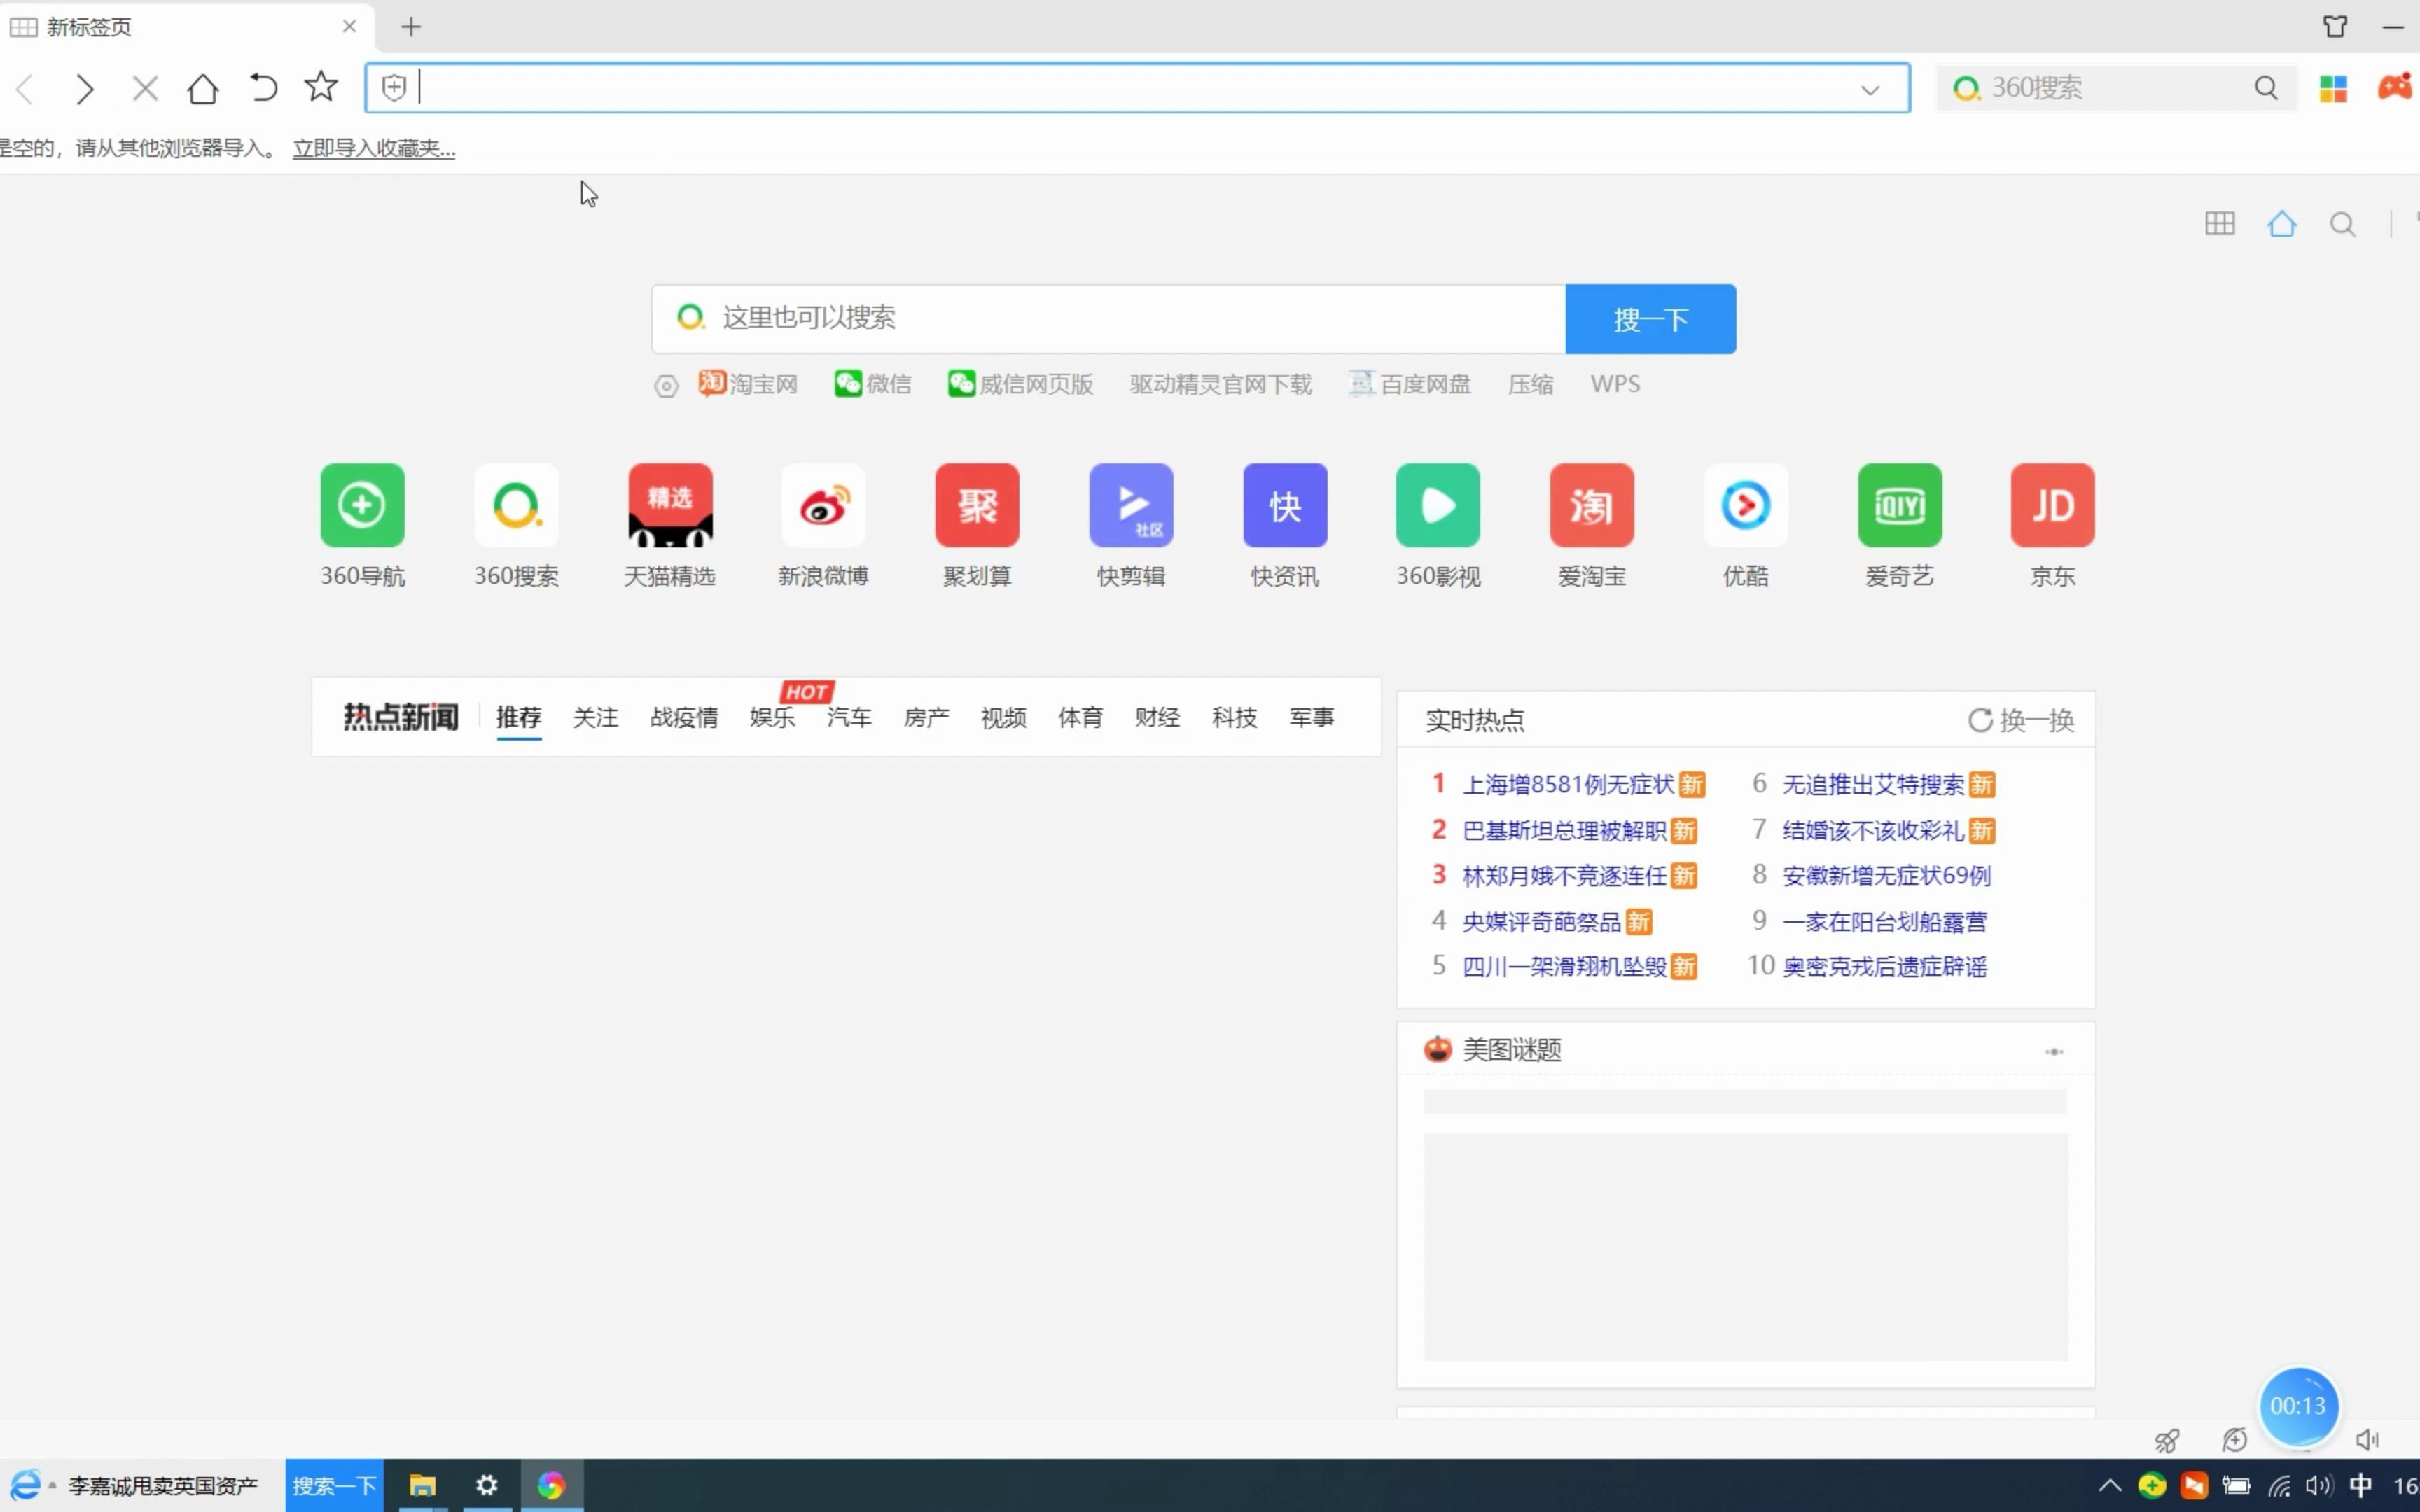This screenshot has height=1512, width=2420.
Task: Expand the address bar history dropdown
Action: click(x=1870, y=90)
